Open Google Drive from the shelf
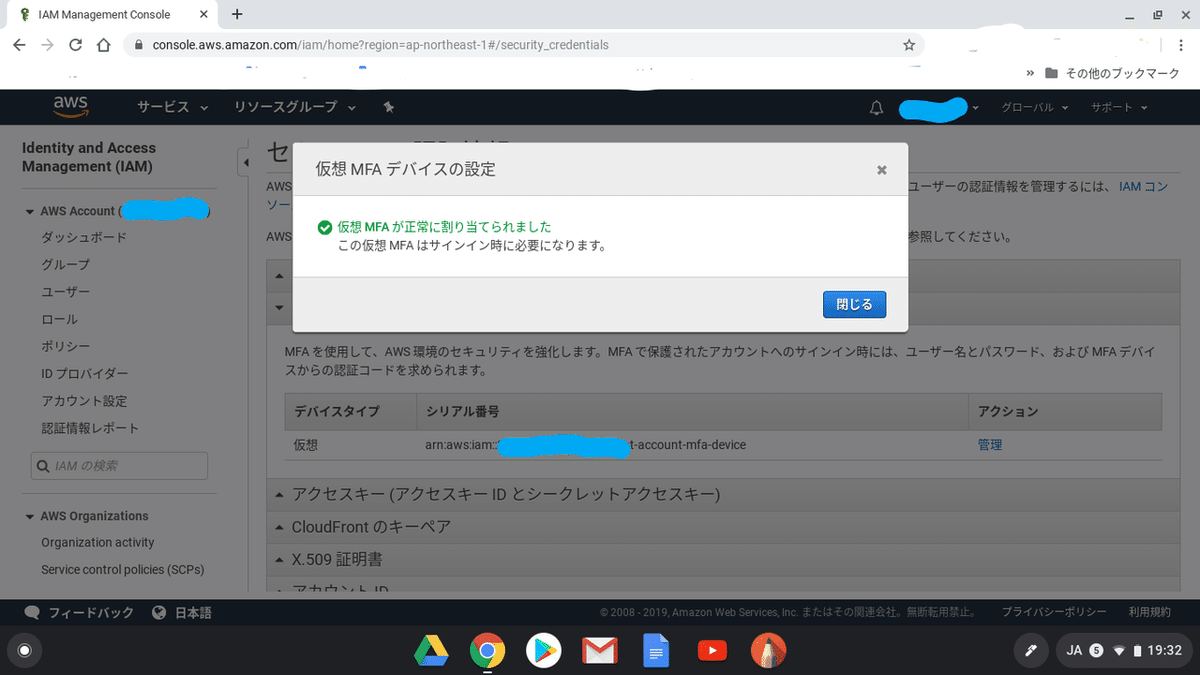Viewport: 1200px width, 675px height. 430,651
